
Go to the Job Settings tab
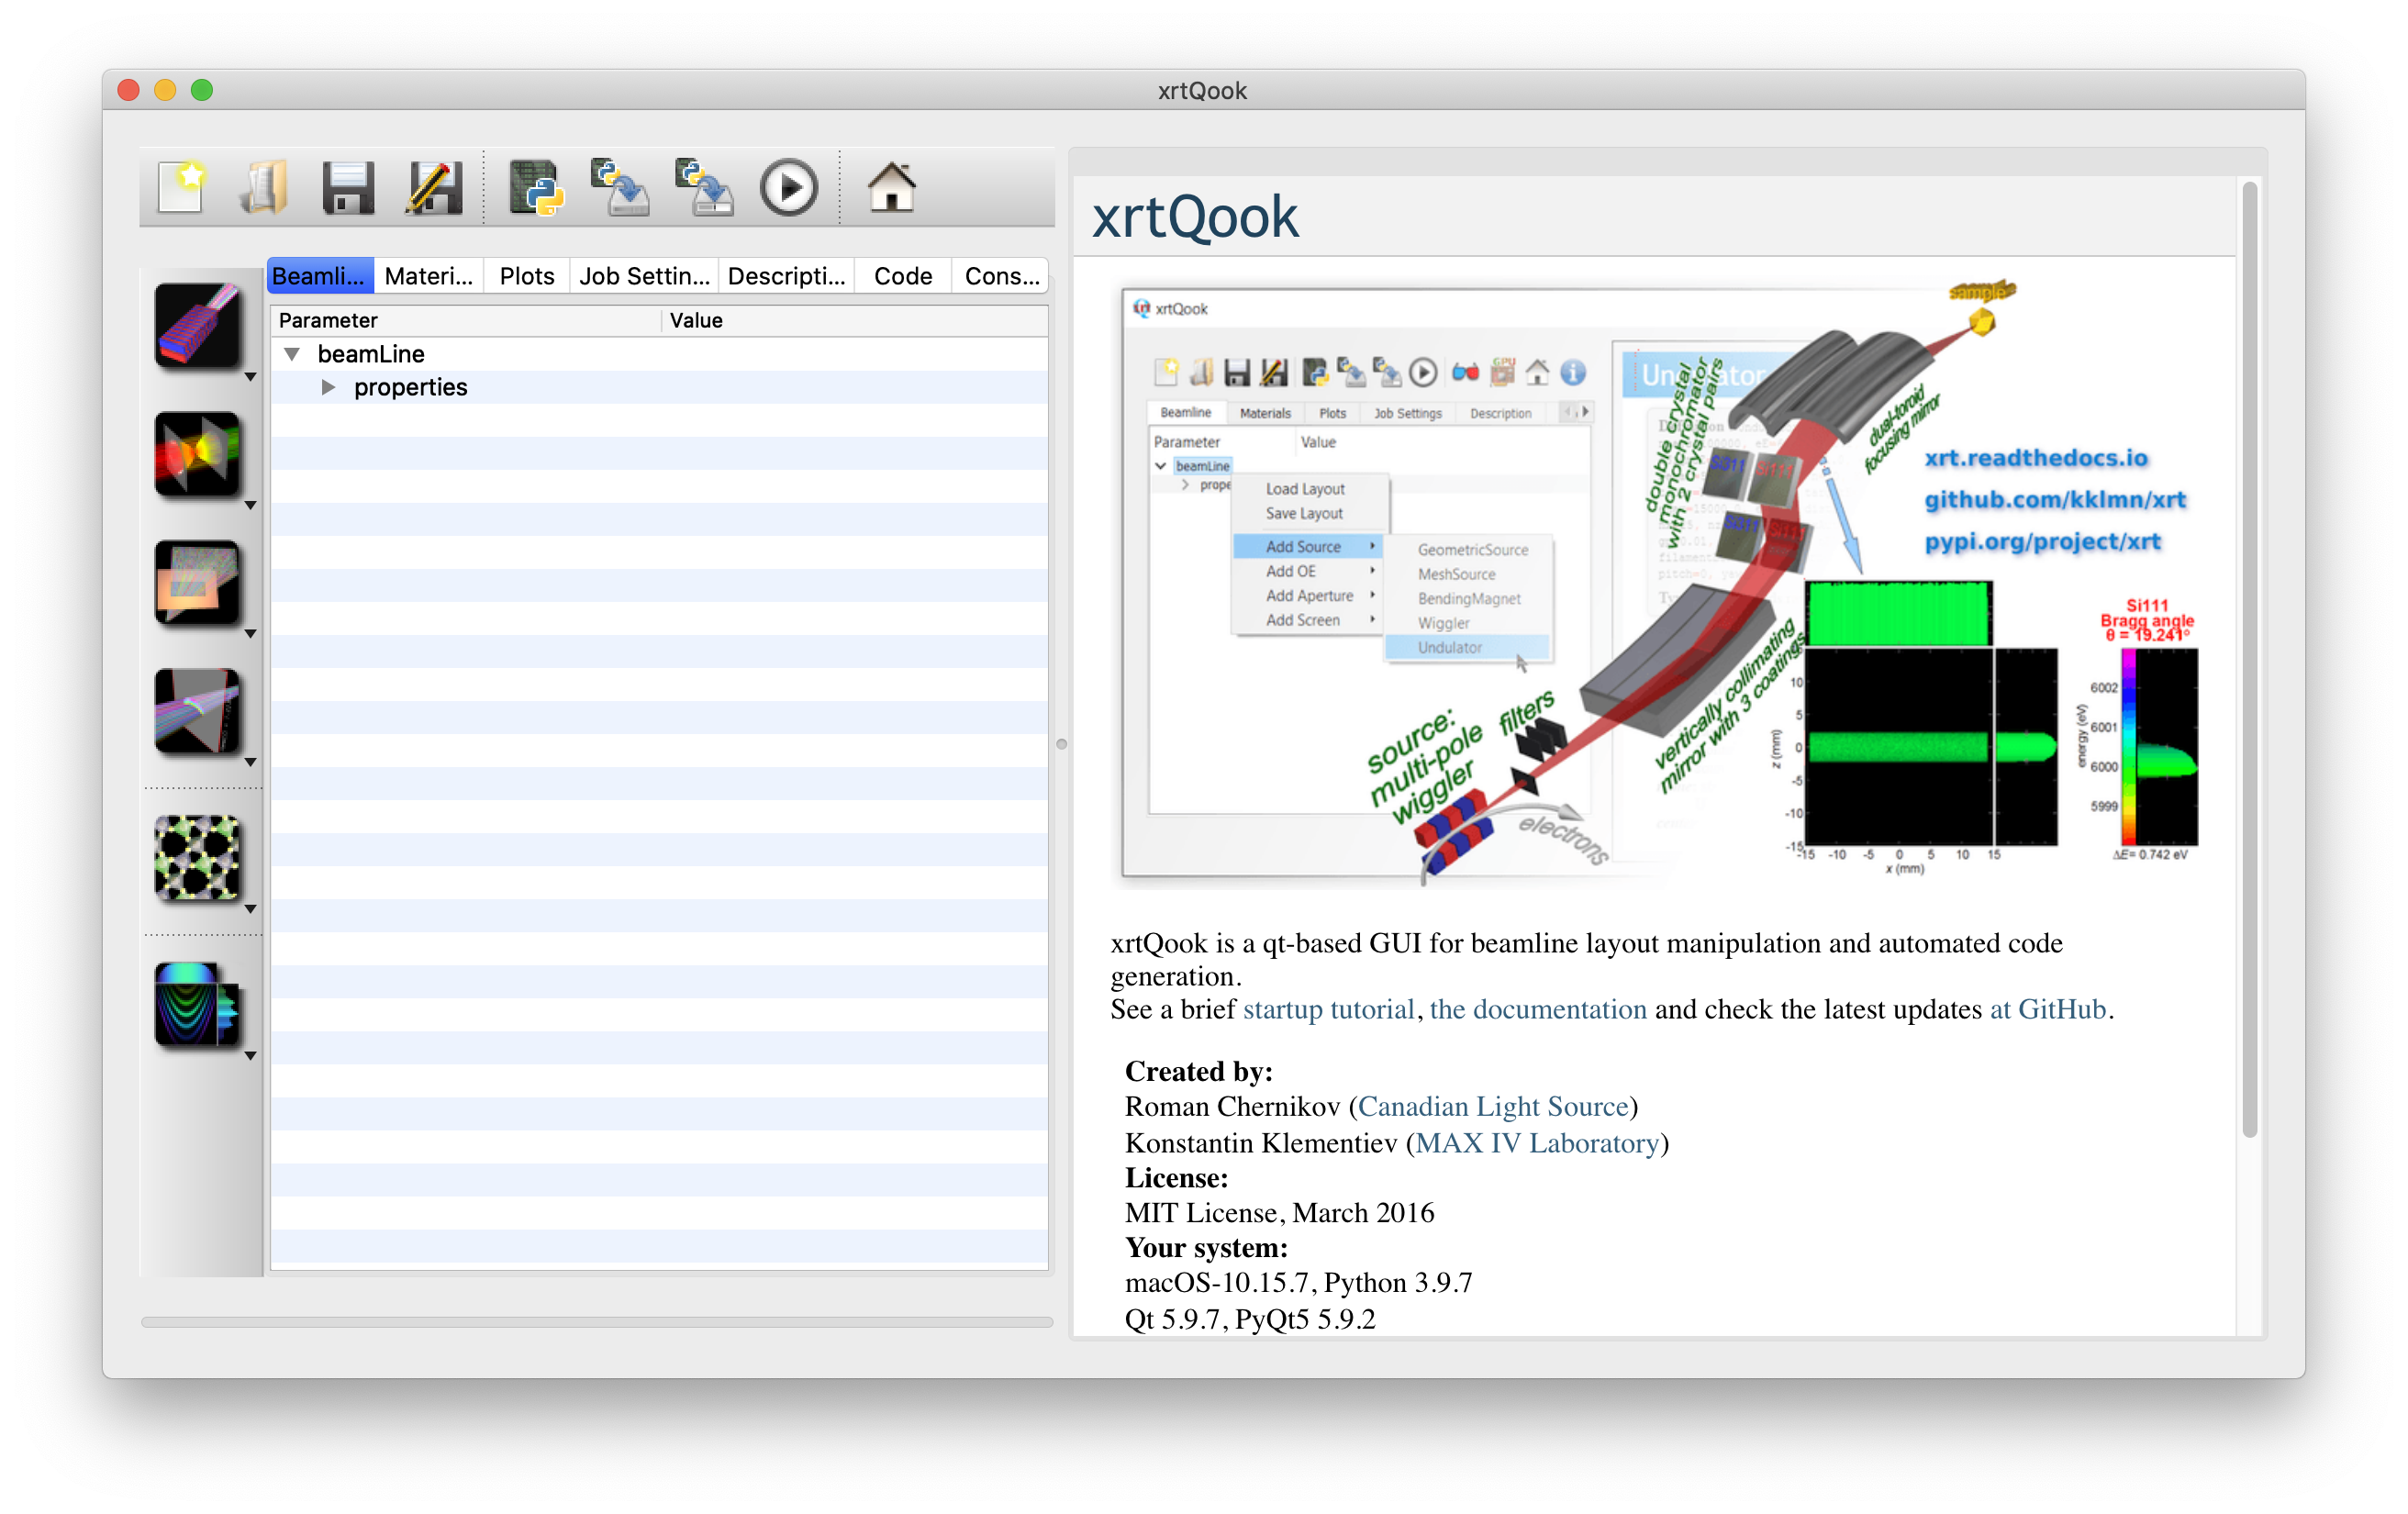645,276
